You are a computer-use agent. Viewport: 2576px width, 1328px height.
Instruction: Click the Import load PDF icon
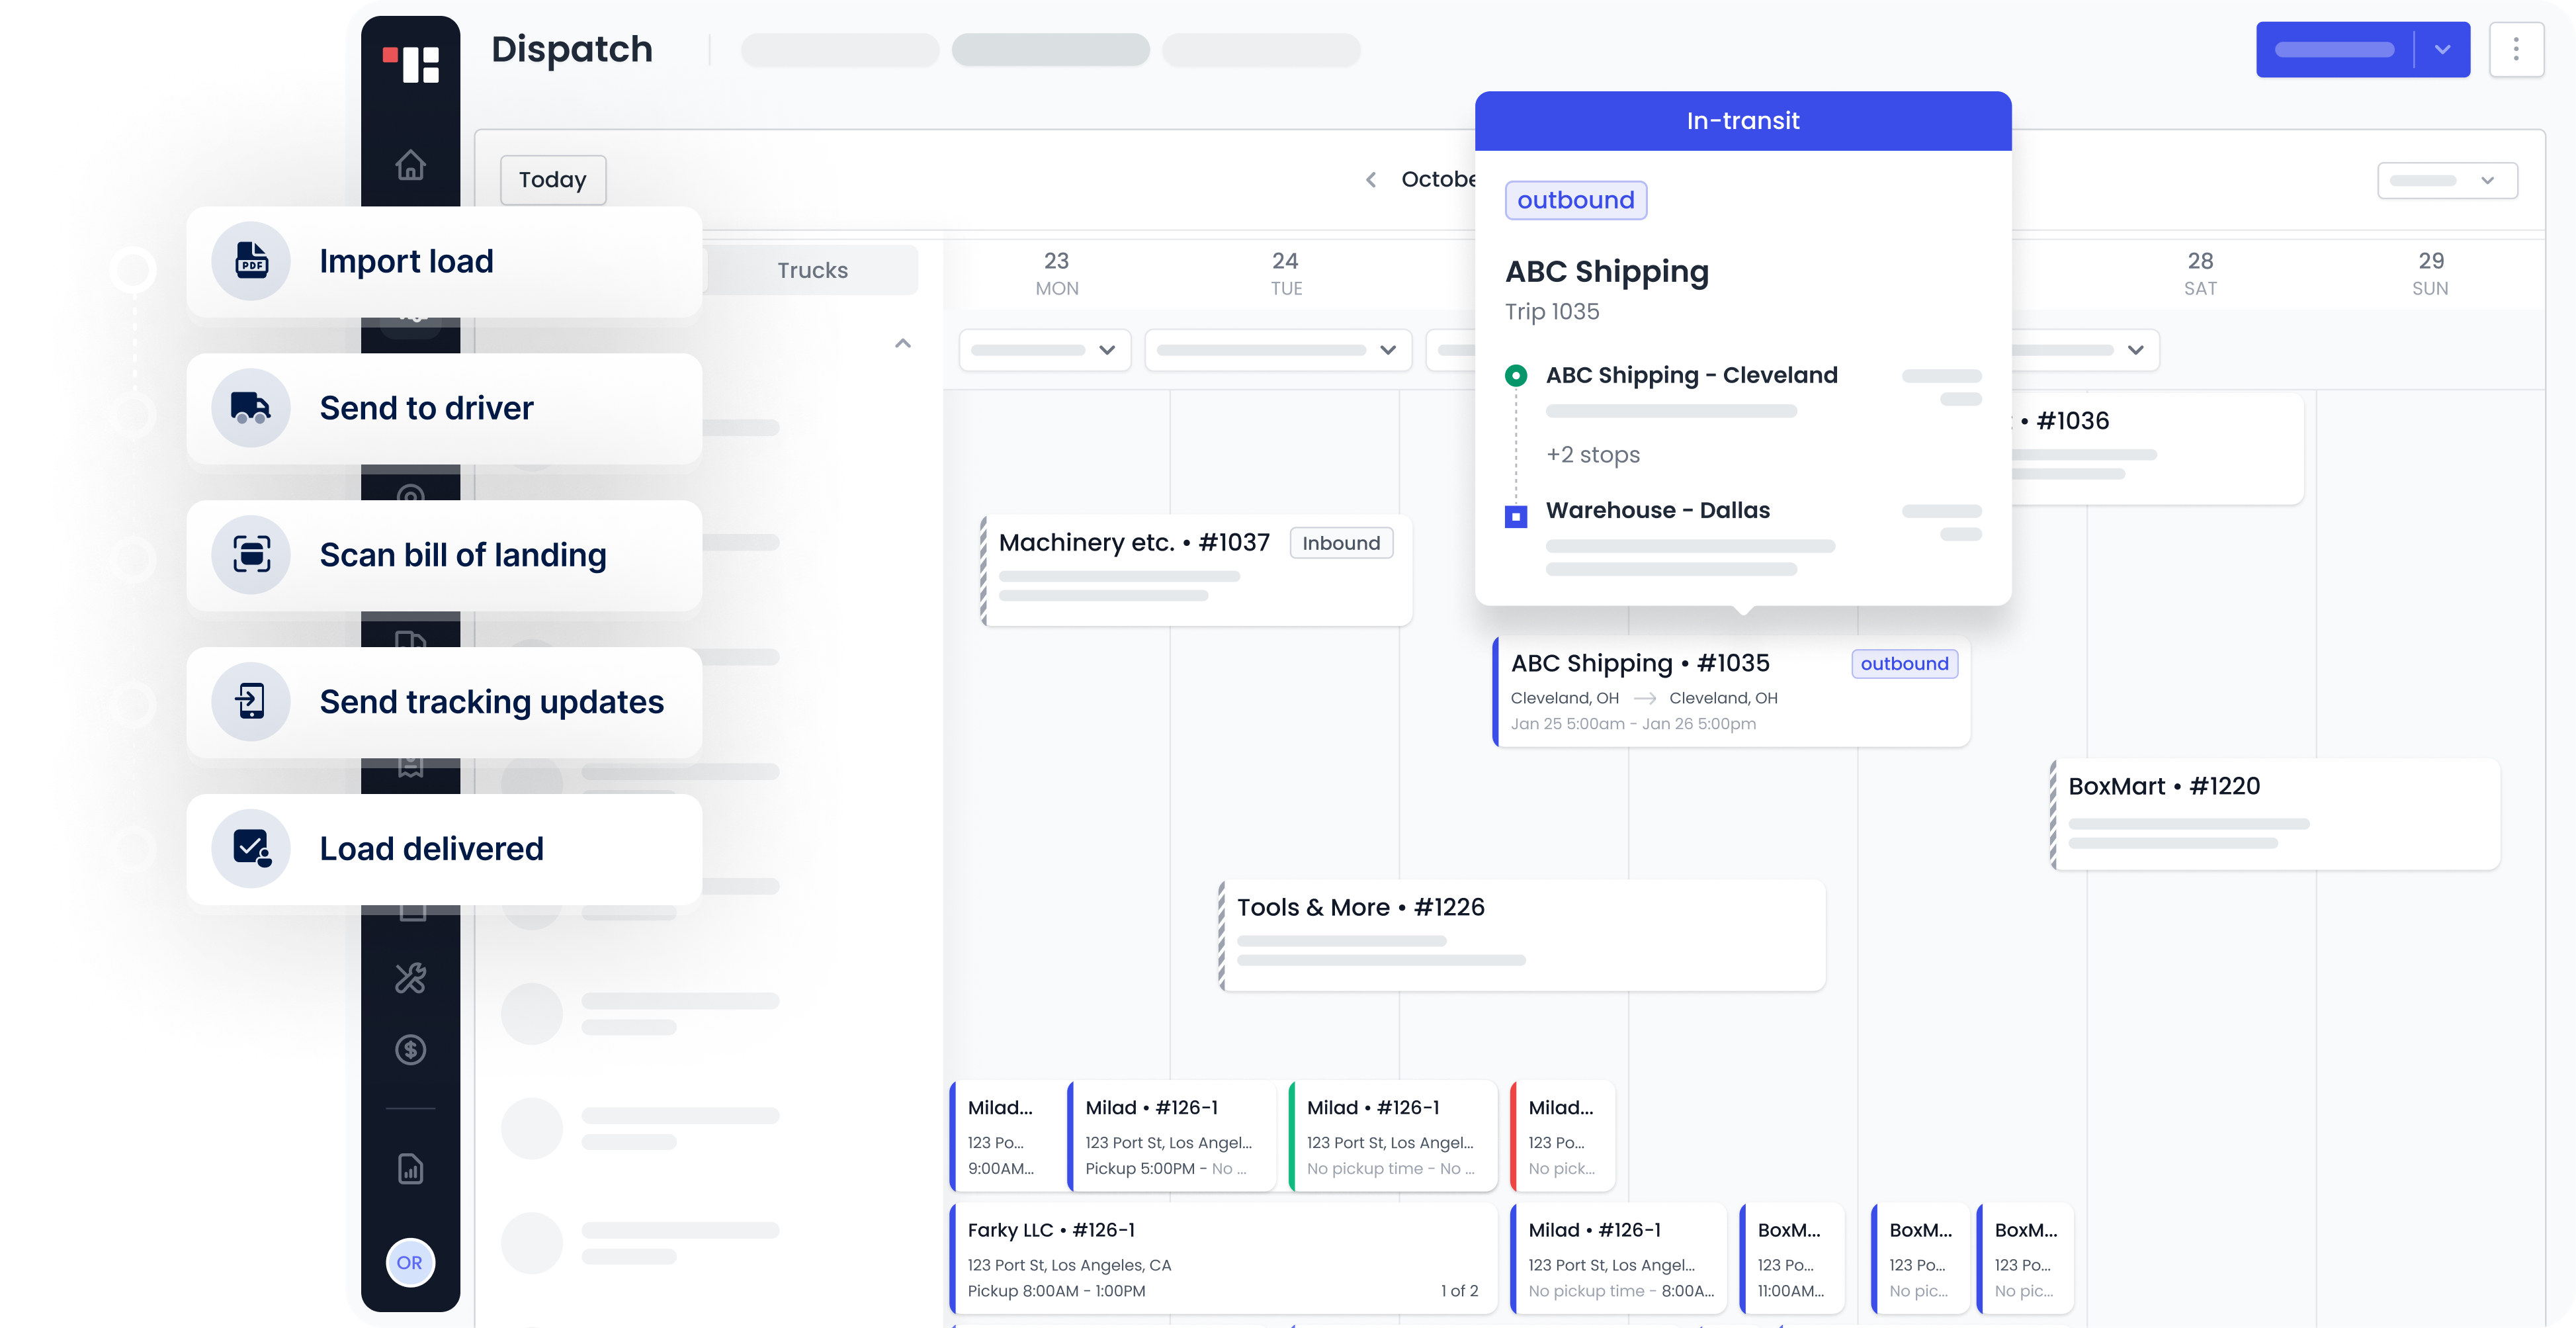click(x=251, y=261)
